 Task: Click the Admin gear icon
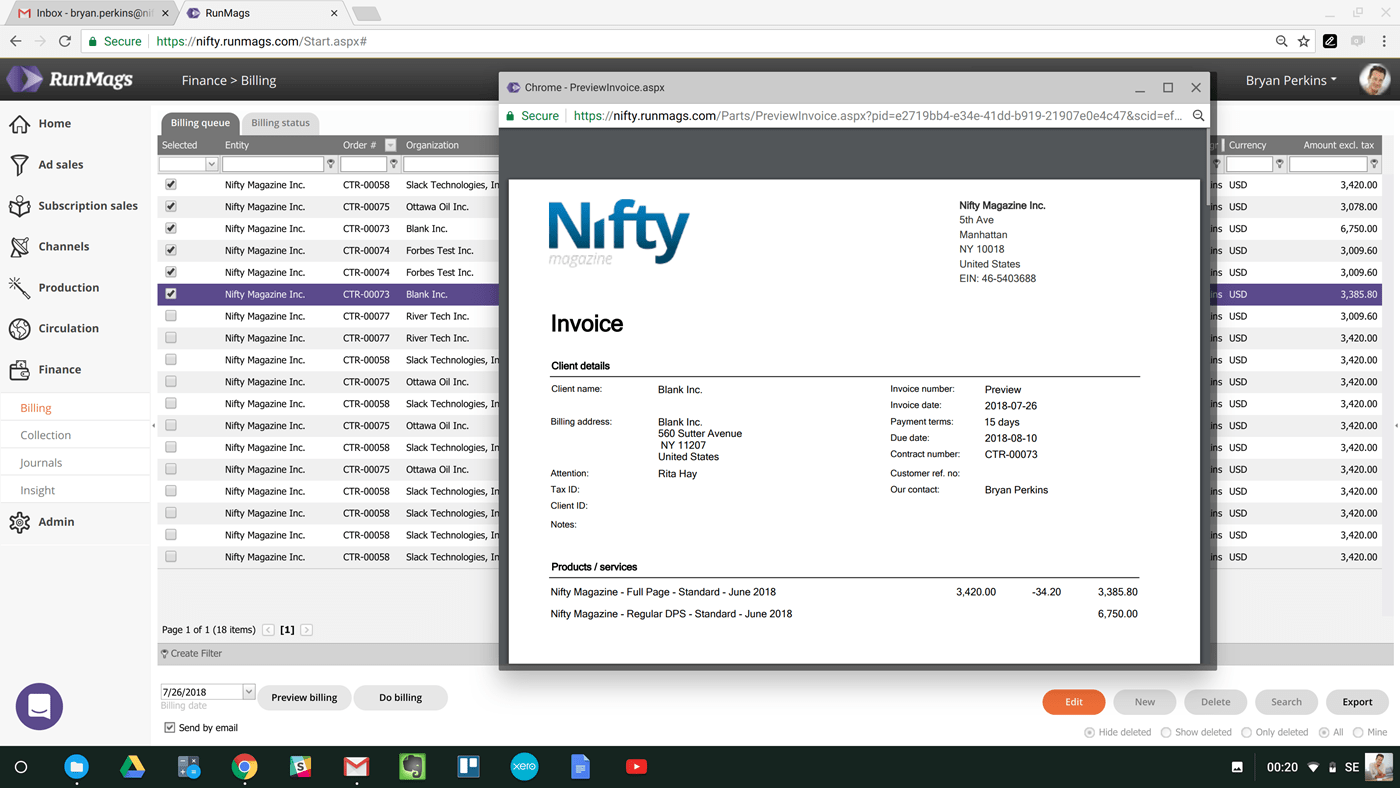[x=19, y=522]
